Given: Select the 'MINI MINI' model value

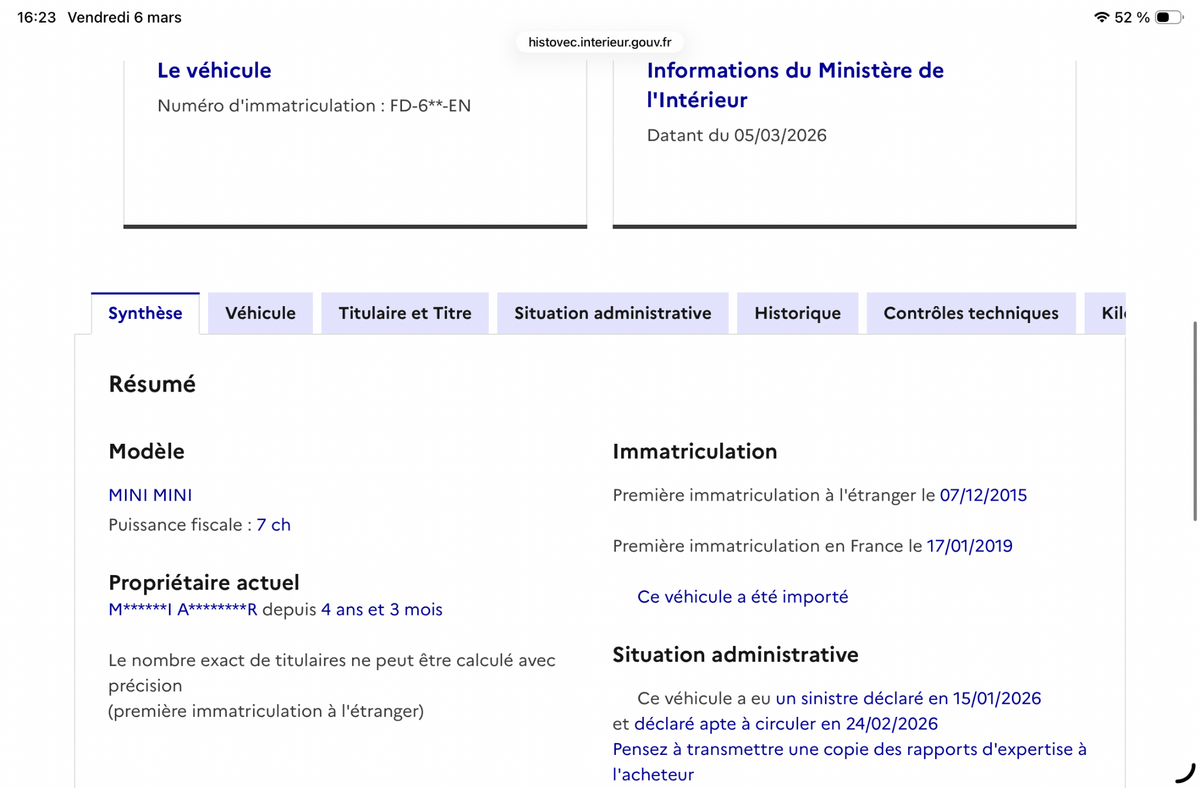Looking at the screenshot, I should 150,495.
